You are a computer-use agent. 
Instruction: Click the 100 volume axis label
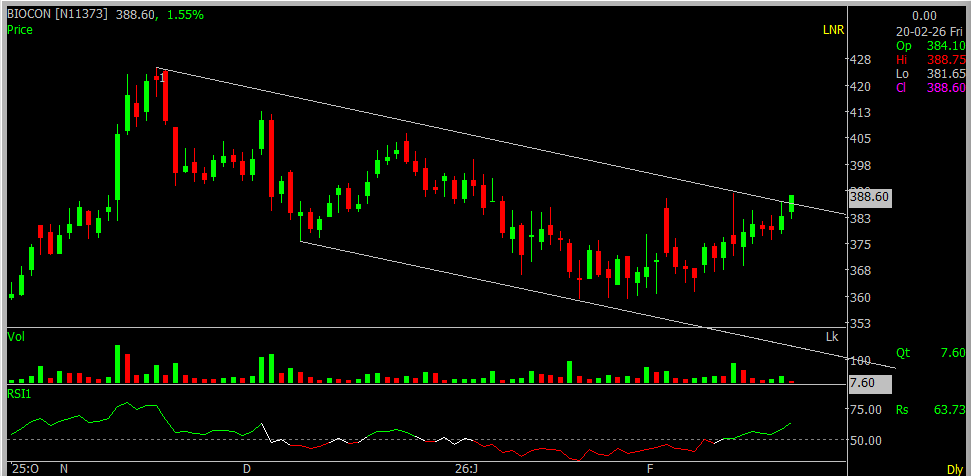[861, 360]
